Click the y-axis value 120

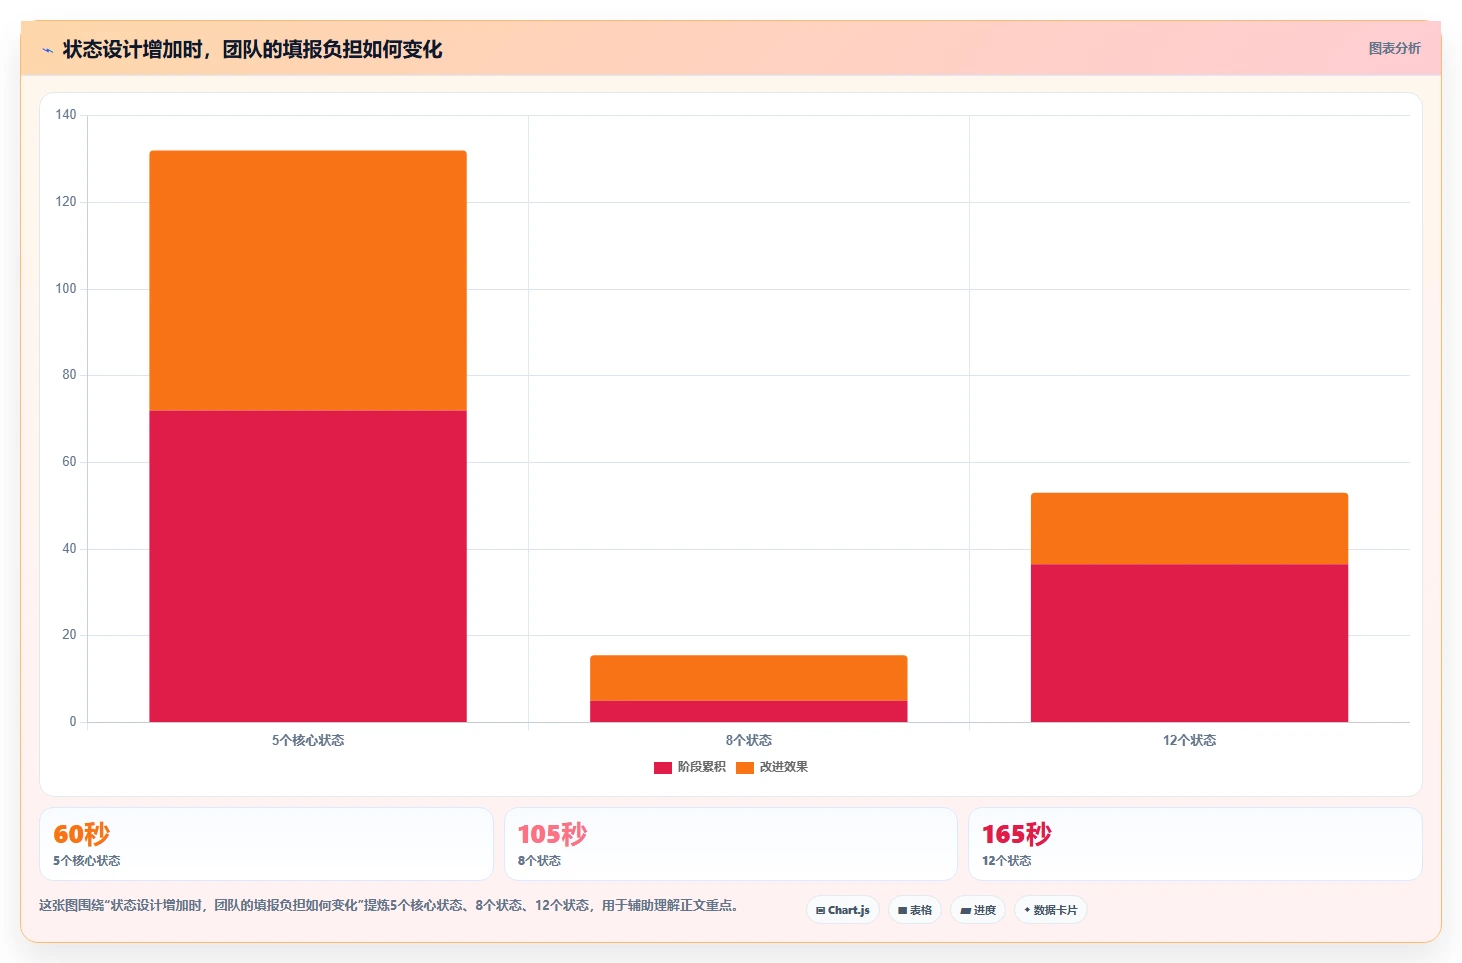[x=66, y=202]
